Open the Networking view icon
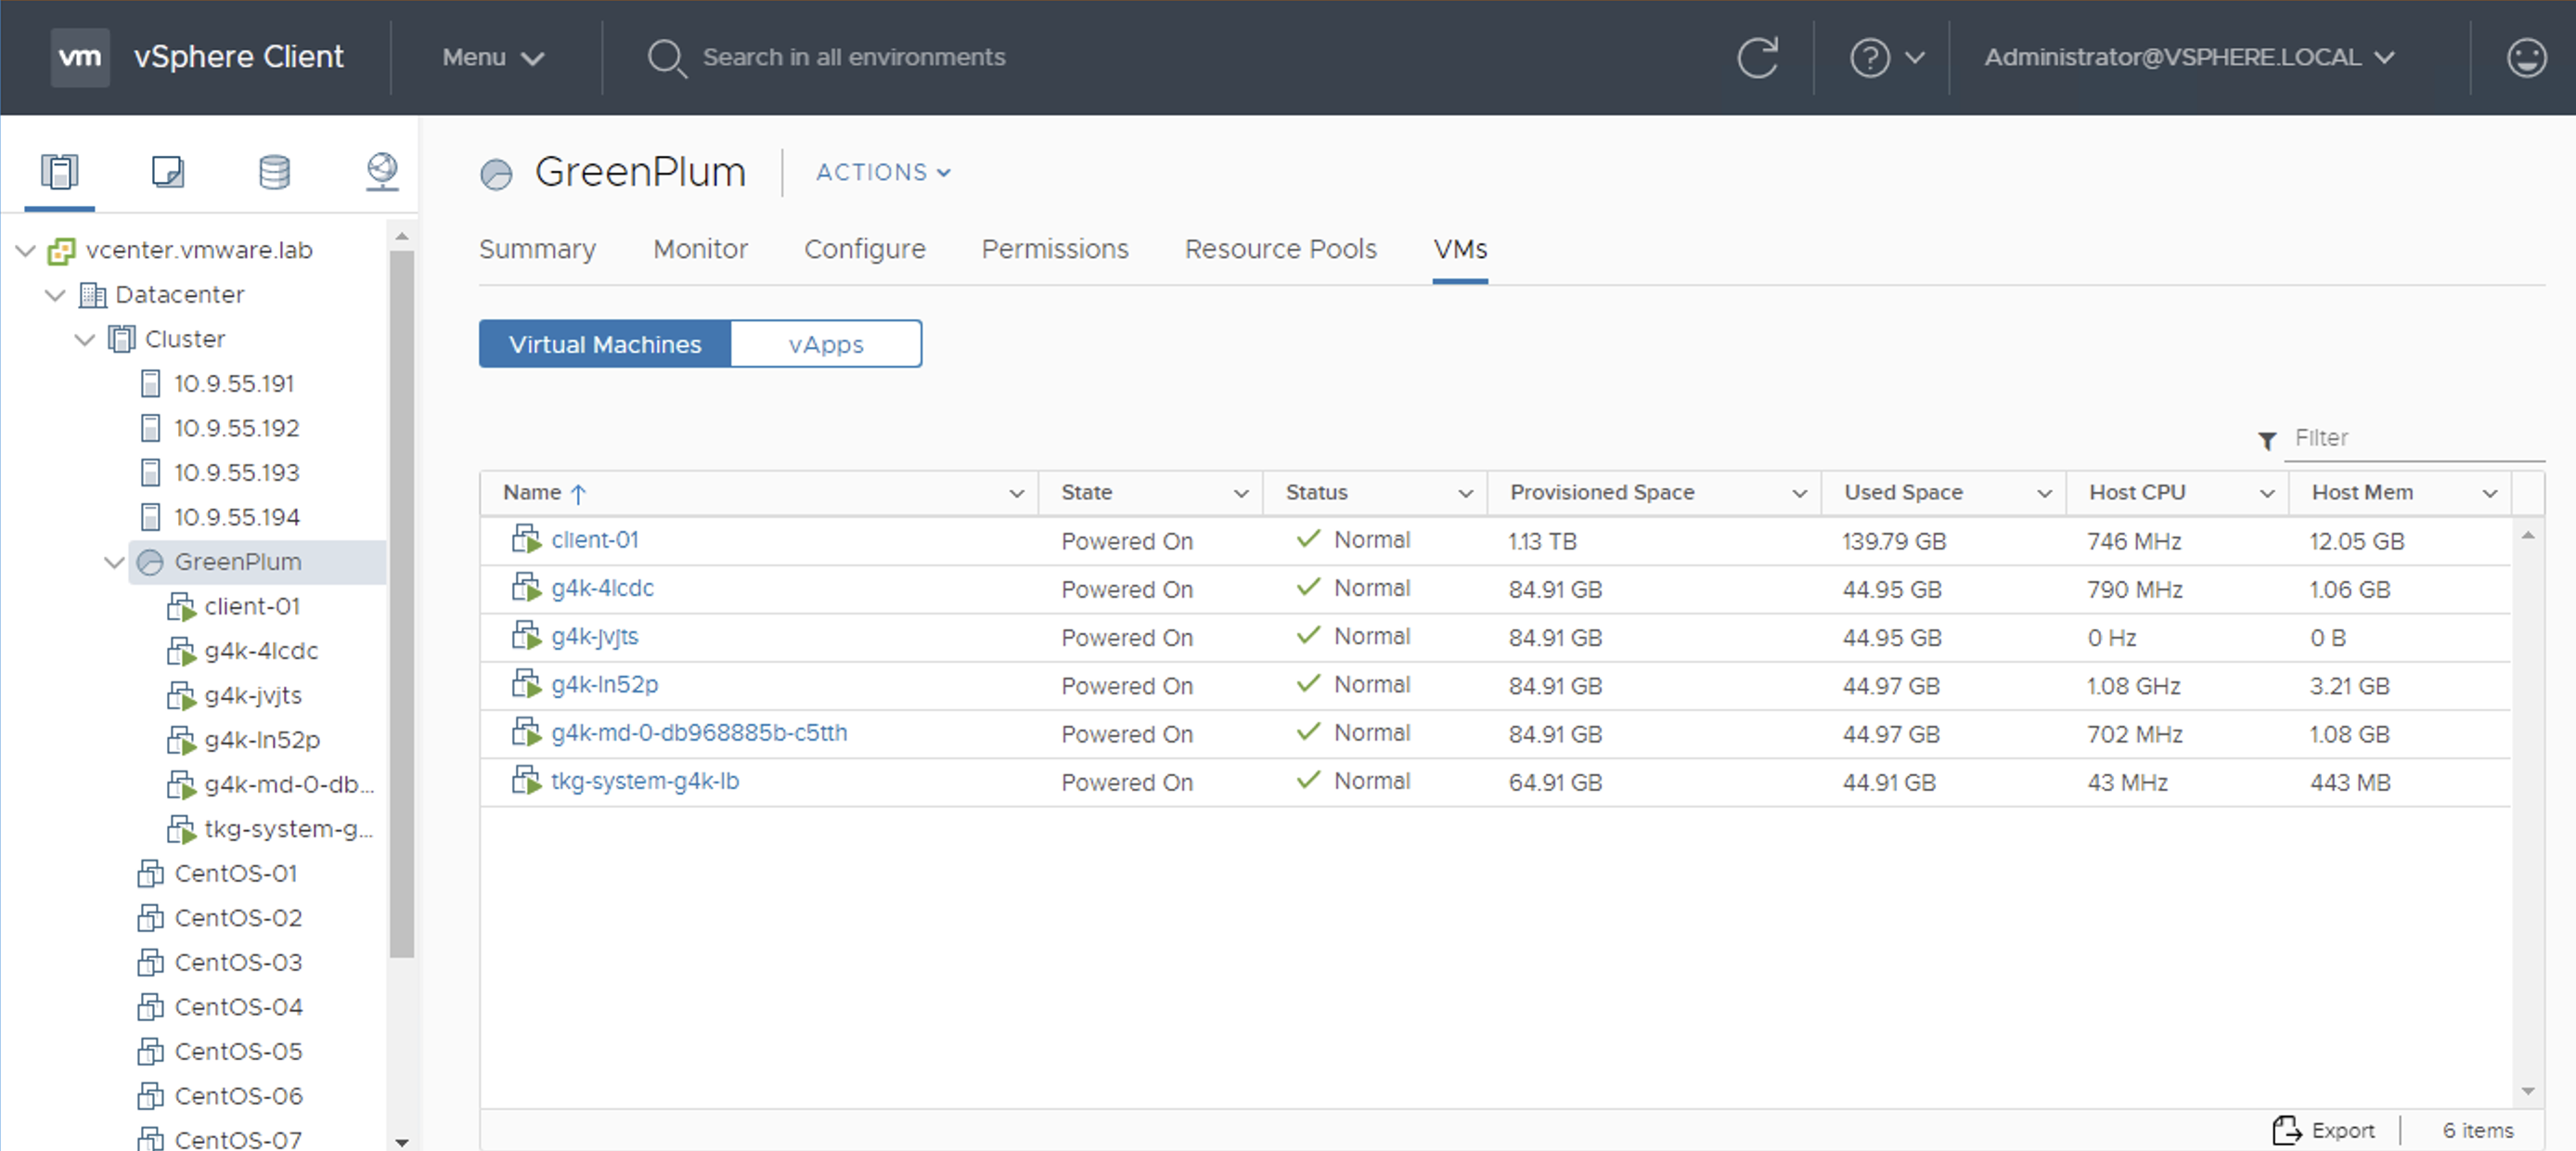Screen dimensions: 2576x1151 point(382,172)
